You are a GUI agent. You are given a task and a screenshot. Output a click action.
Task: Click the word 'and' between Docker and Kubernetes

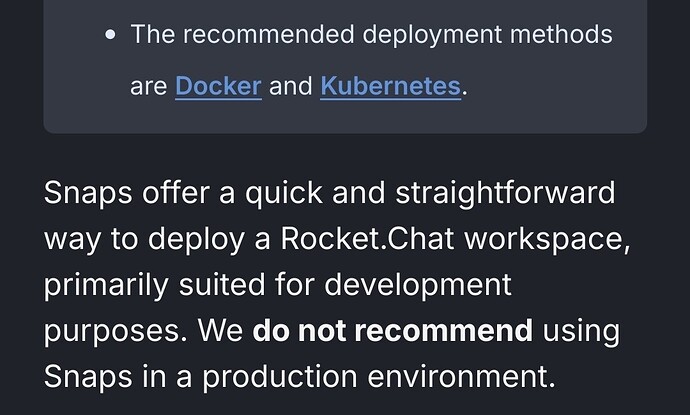click(291, 86)
